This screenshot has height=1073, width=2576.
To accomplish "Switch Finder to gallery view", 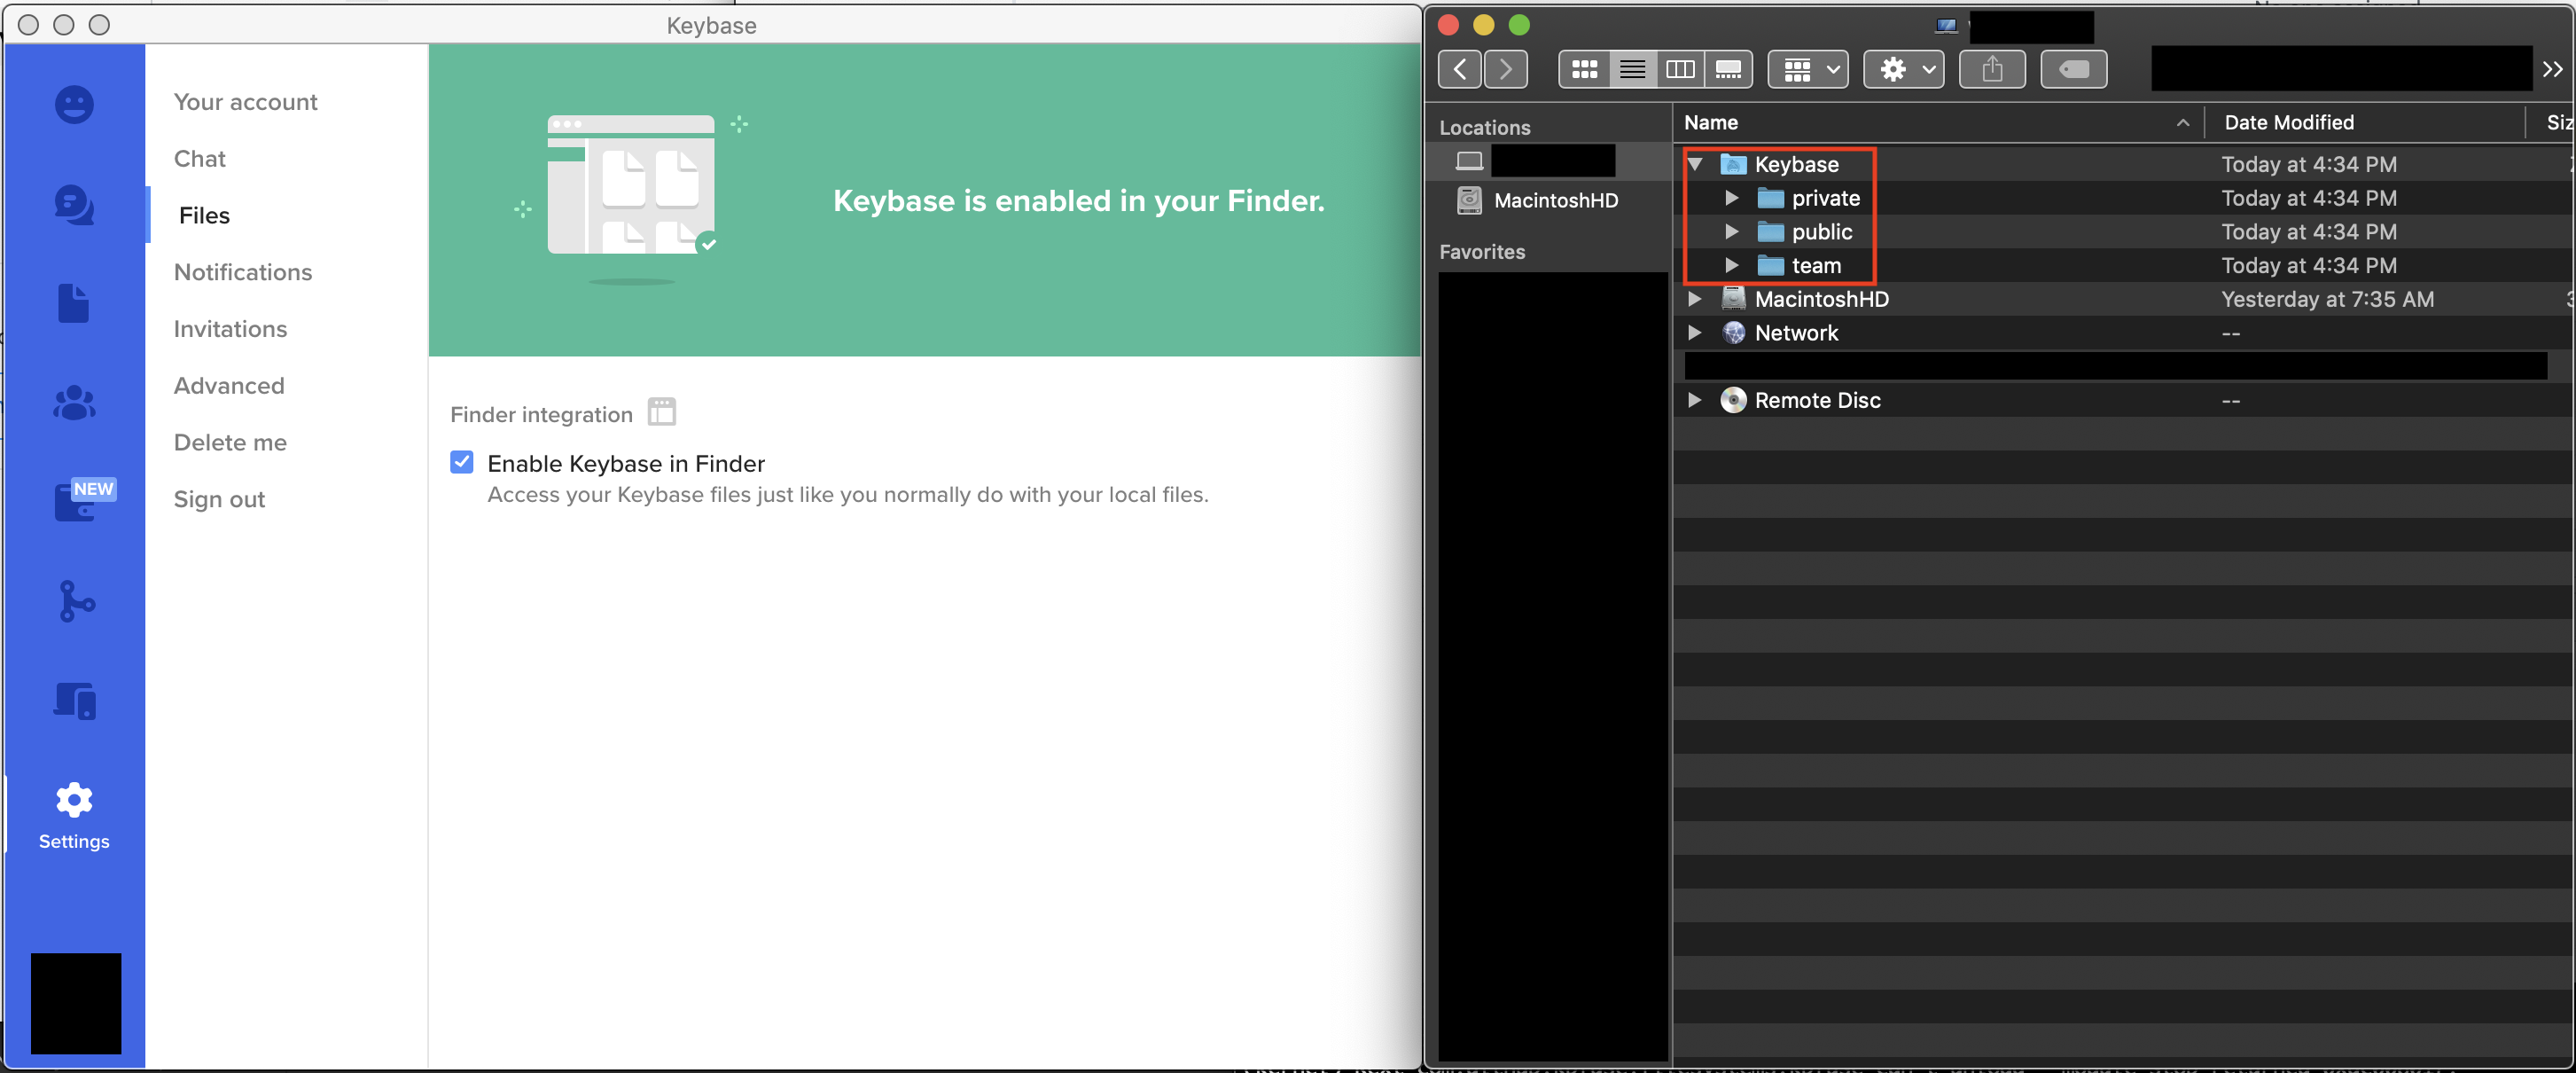I will click(x=1728, y=69).
